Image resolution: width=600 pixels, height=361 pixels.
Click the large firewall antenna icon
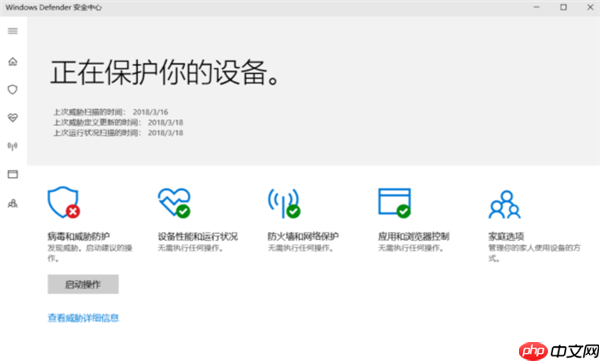[284, 203]
